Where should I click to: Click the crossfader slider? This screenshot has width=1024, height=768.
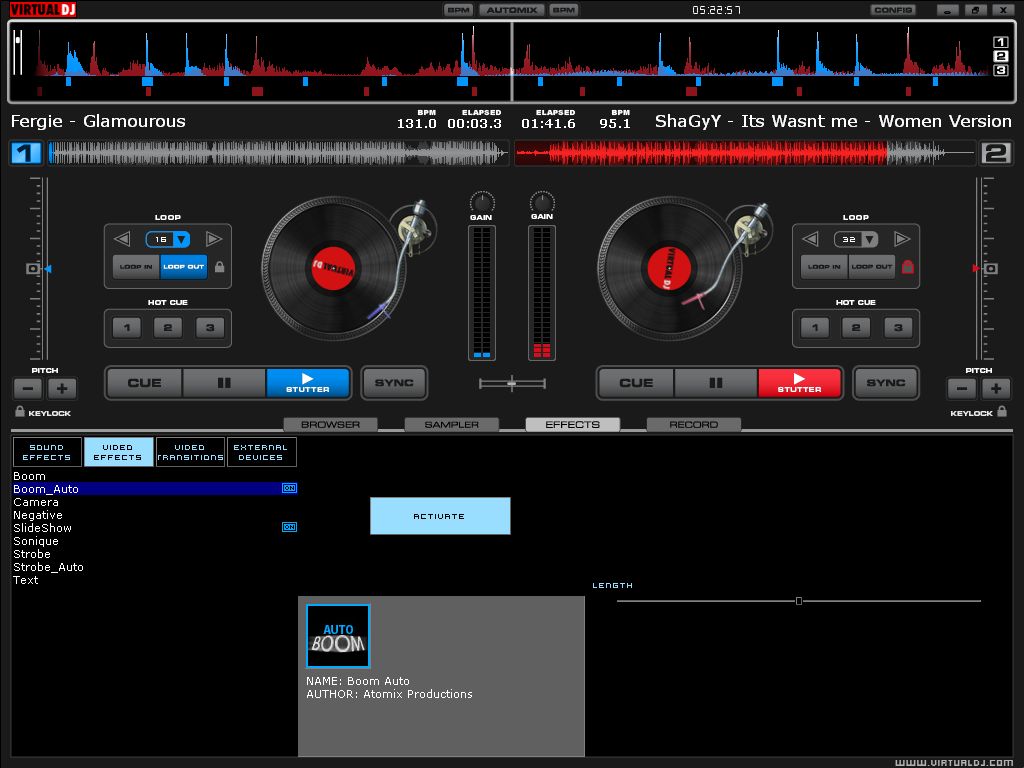[x=512, y=383]
